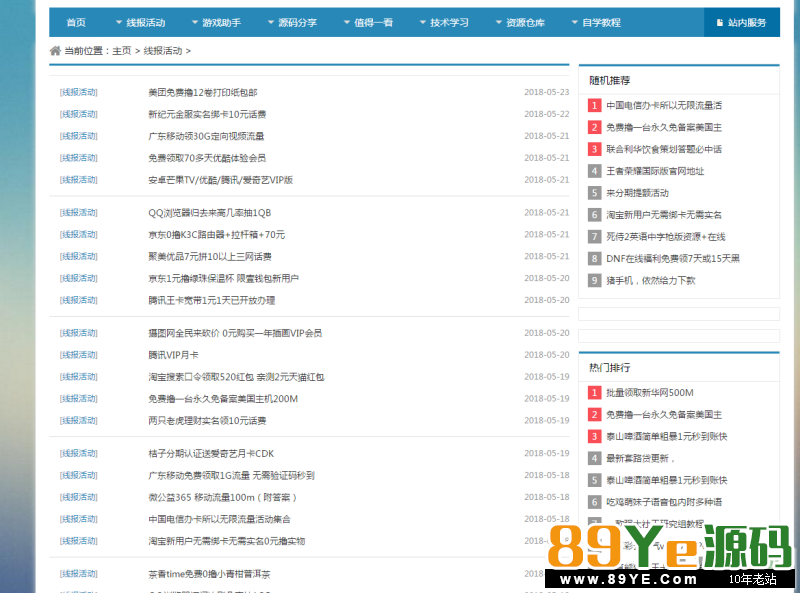The image size is (800, 593).
Task: Select 游戏助手 in the navigation bar
Action: click(221, 22)
